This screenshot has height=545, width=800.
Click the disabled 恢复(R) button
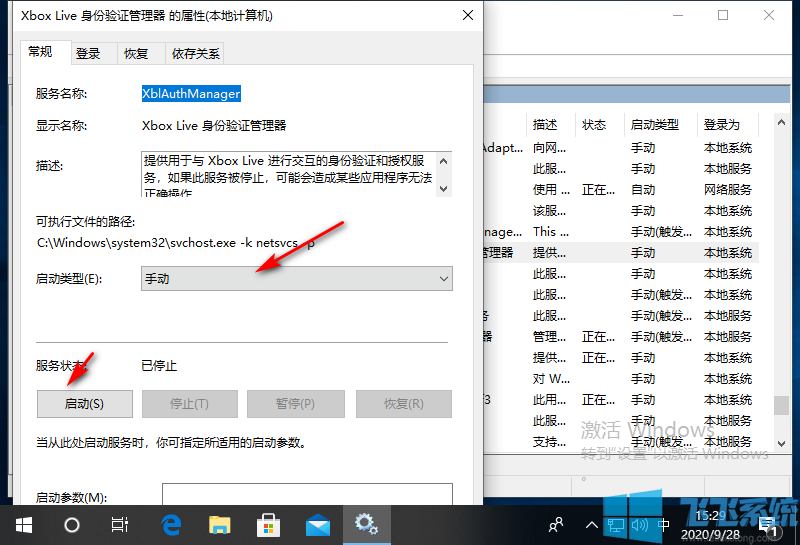404,404
